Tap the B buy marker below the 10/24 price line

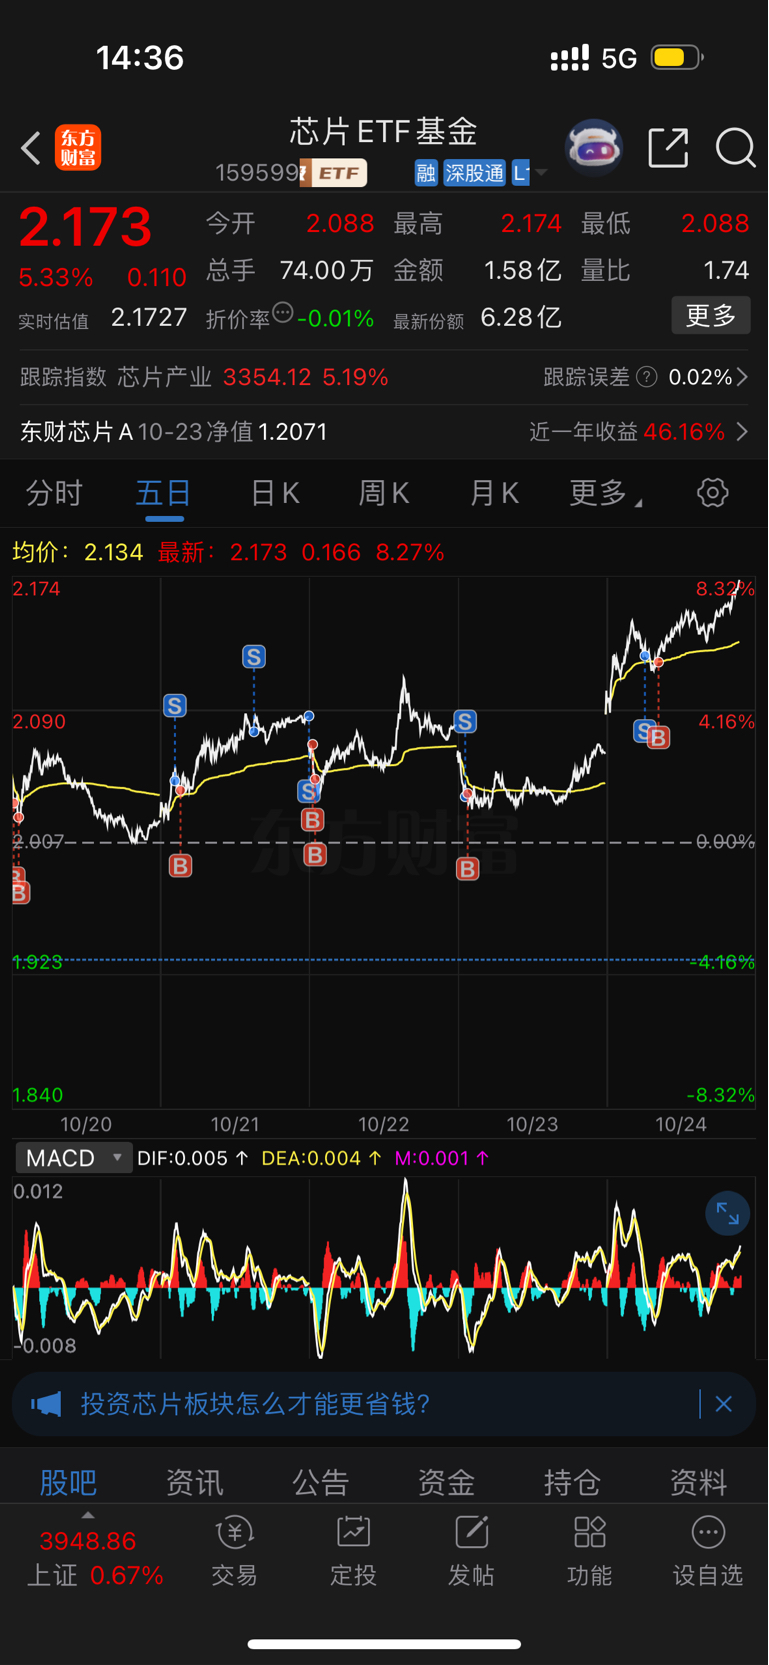[x=658, y=738]
